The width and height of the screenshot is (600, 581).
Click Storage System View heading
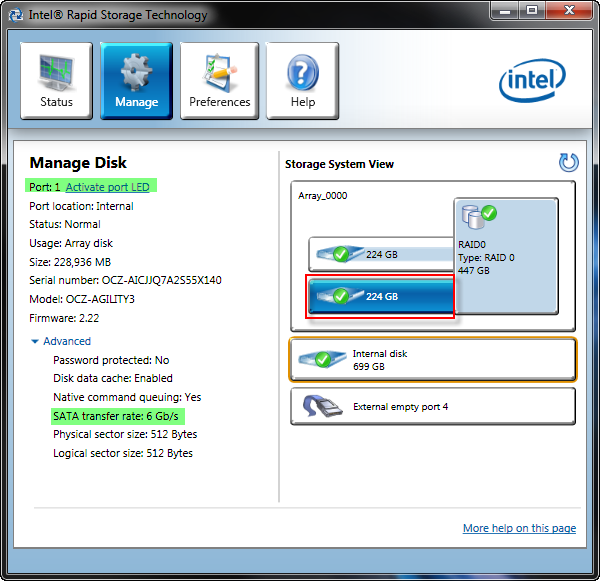[x=339, y=164]
